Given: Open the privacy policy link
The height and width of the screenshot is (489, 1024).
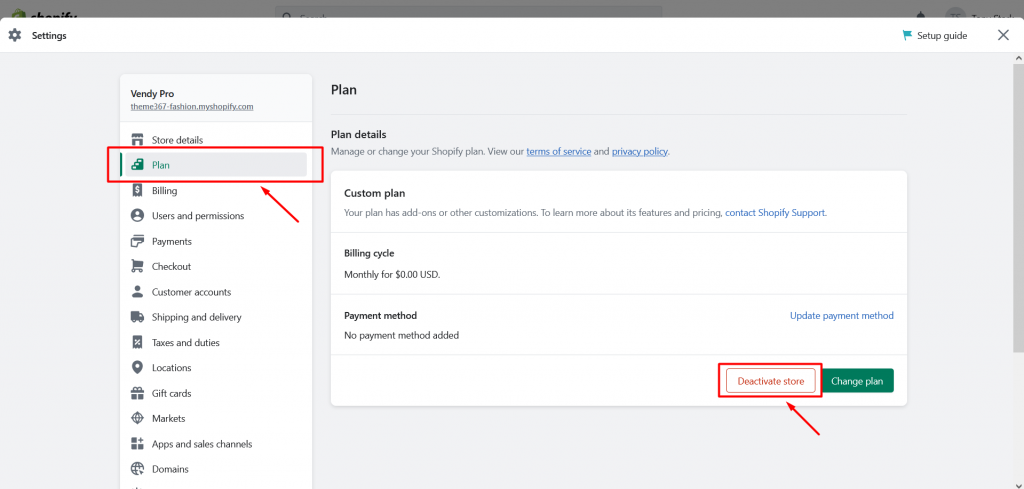Looking at the screenshot, I should (x=639, y=151).
